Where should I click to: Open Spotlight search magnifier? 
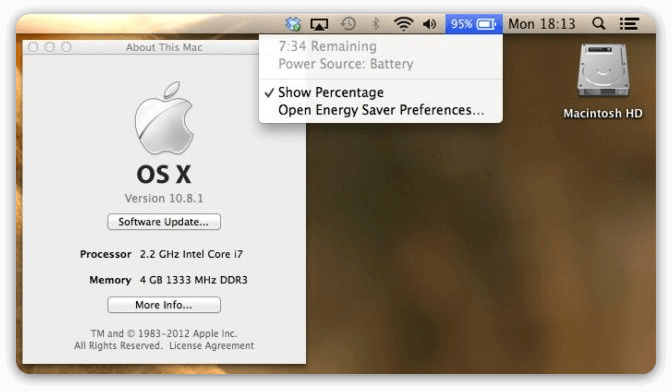tap(599, 24)
